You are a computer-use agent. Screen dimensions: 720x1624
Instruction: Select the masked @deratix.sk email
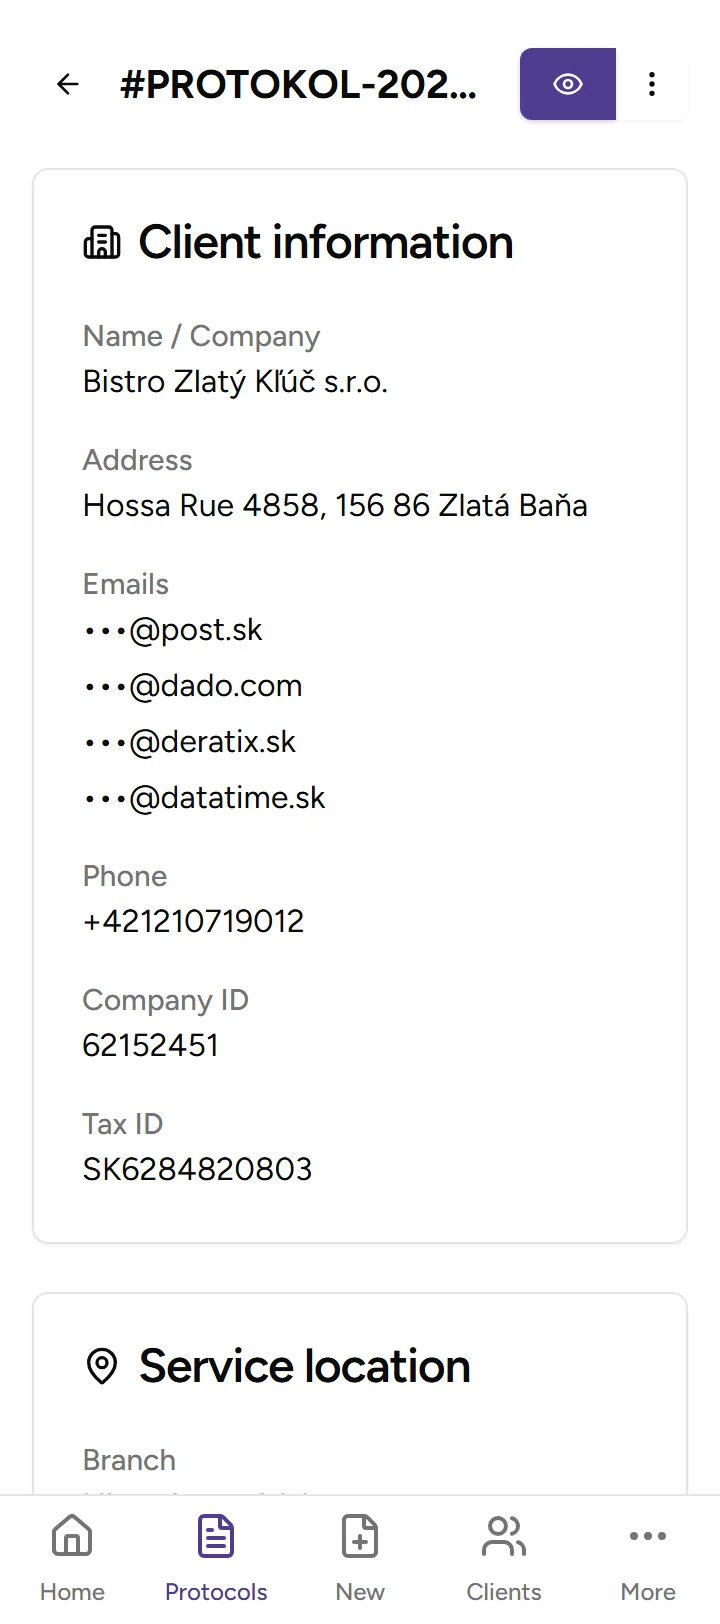(x=190, y=742)
